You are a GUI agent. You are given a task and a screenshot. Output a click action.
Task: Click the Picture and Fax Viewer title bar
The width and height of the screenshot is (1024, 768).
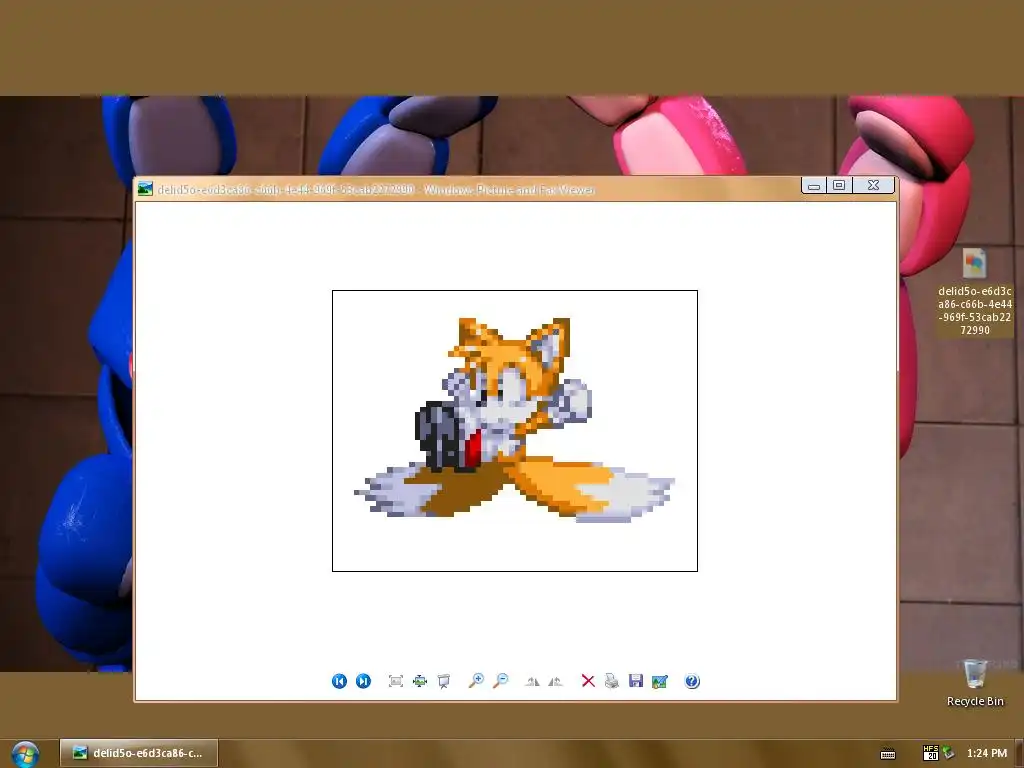[467, 189]
